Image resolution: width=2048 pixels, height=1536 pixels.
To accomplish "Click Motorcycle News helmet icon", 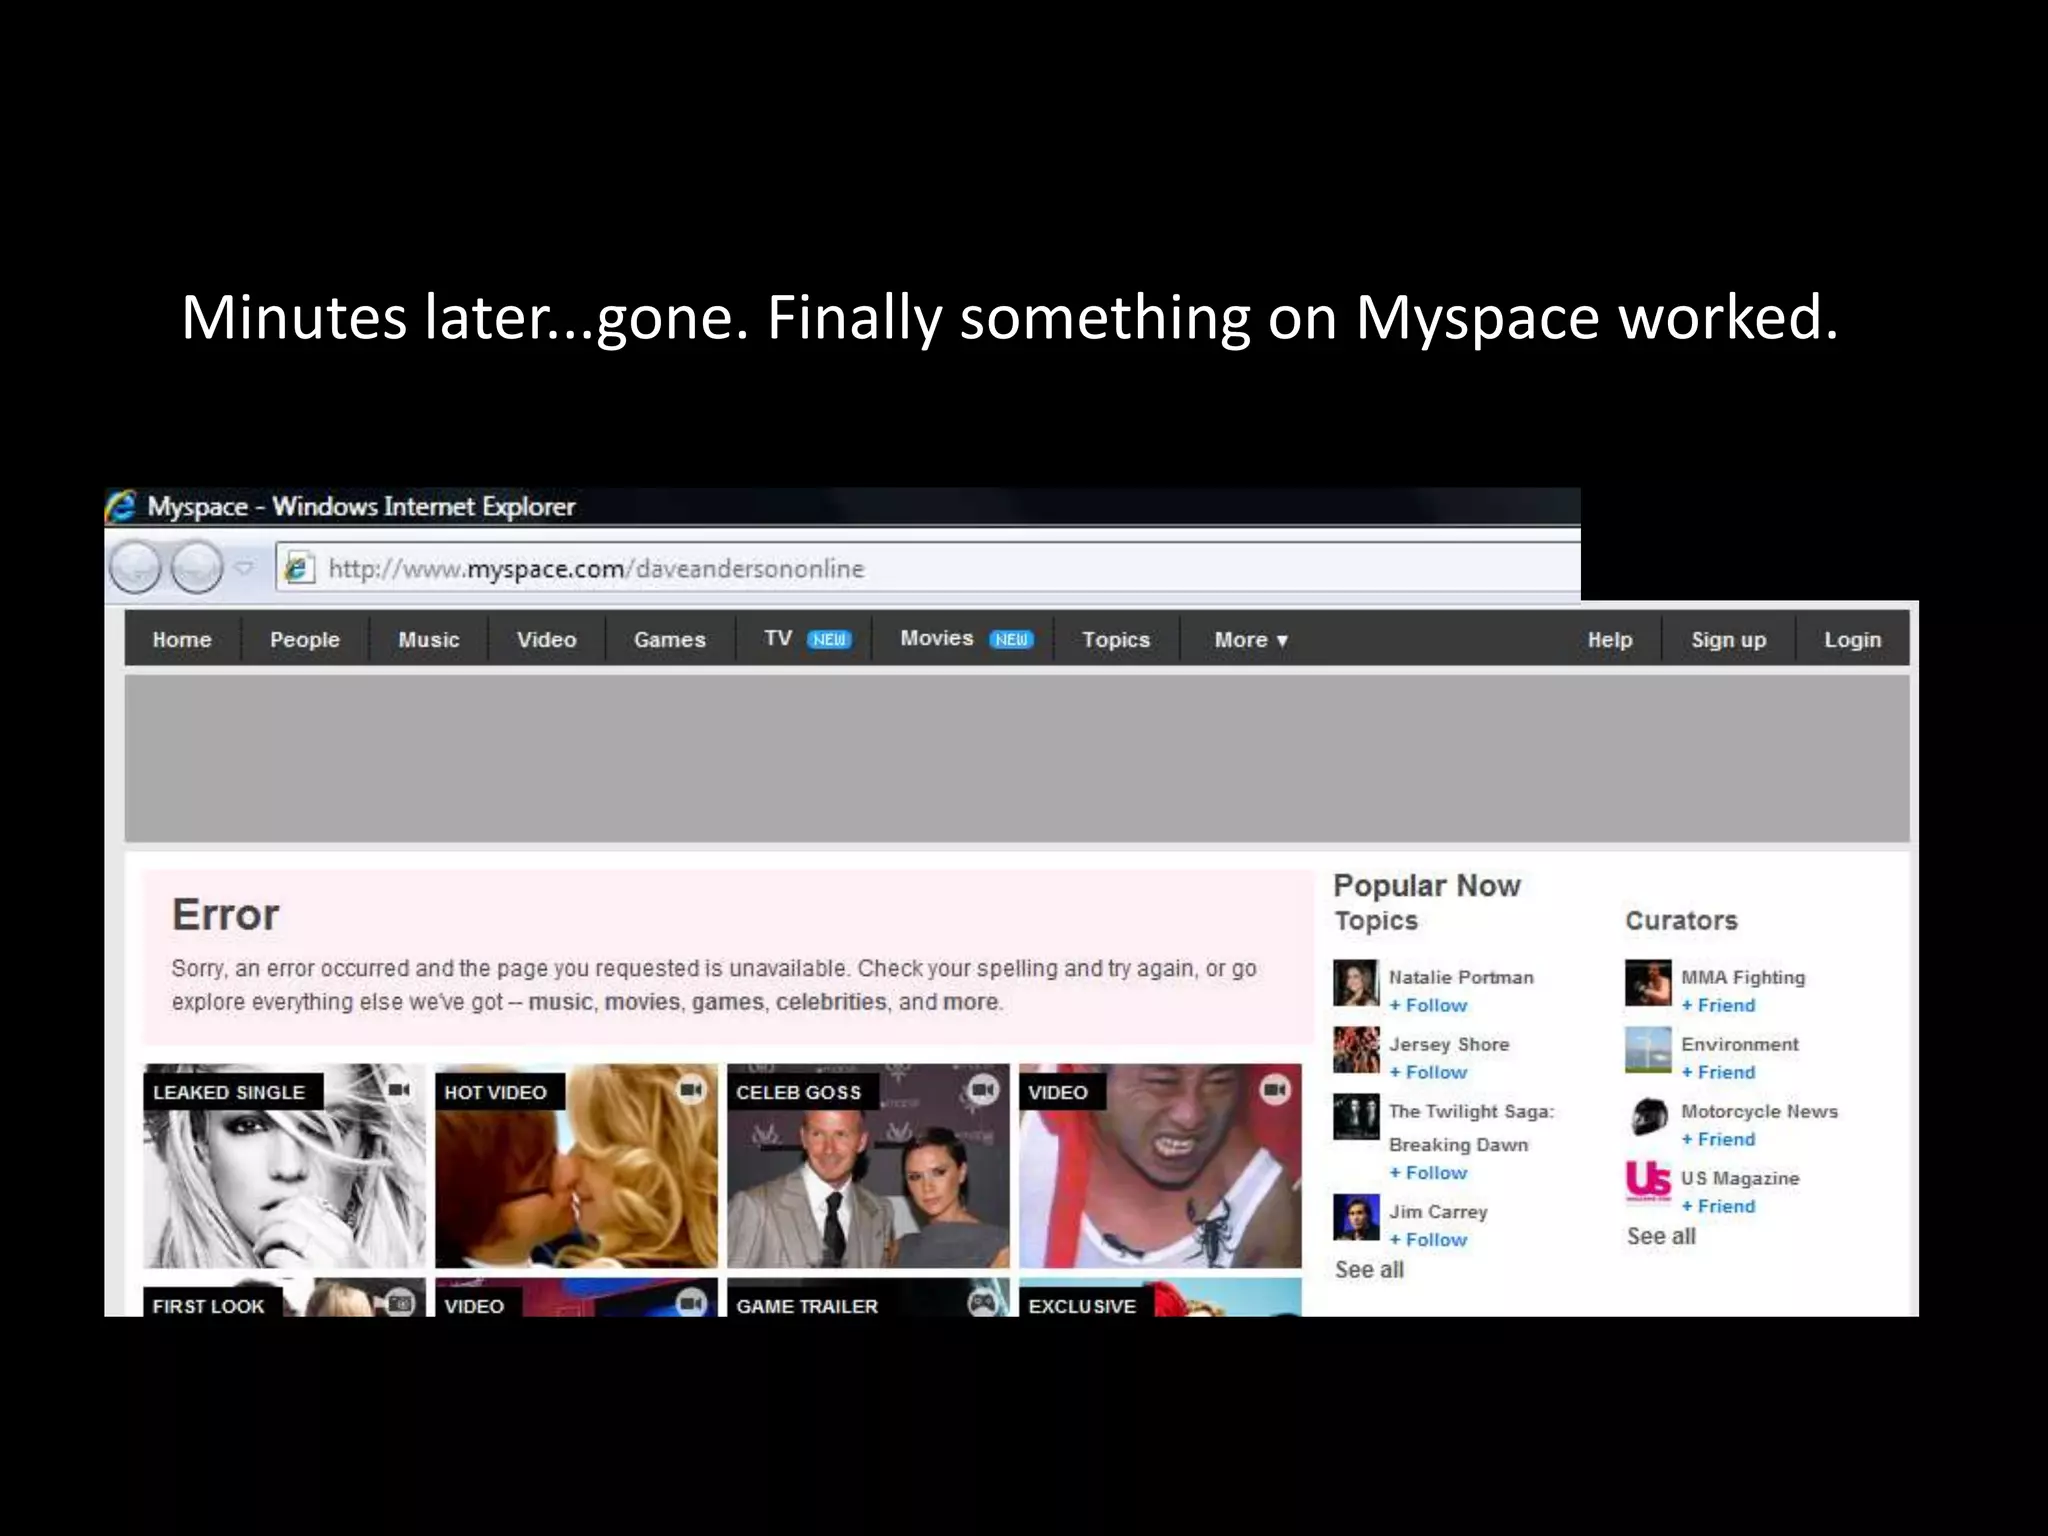I will [1648, 1117].
